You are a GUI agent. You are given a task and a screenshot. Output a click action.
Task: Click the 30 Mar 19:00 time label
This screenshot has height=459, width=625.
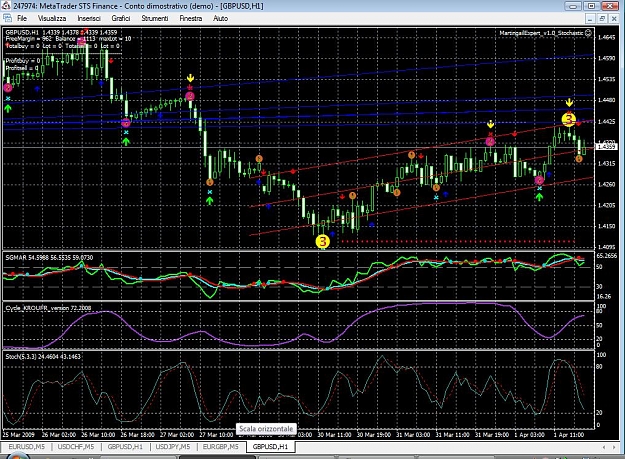pos(373,434)
